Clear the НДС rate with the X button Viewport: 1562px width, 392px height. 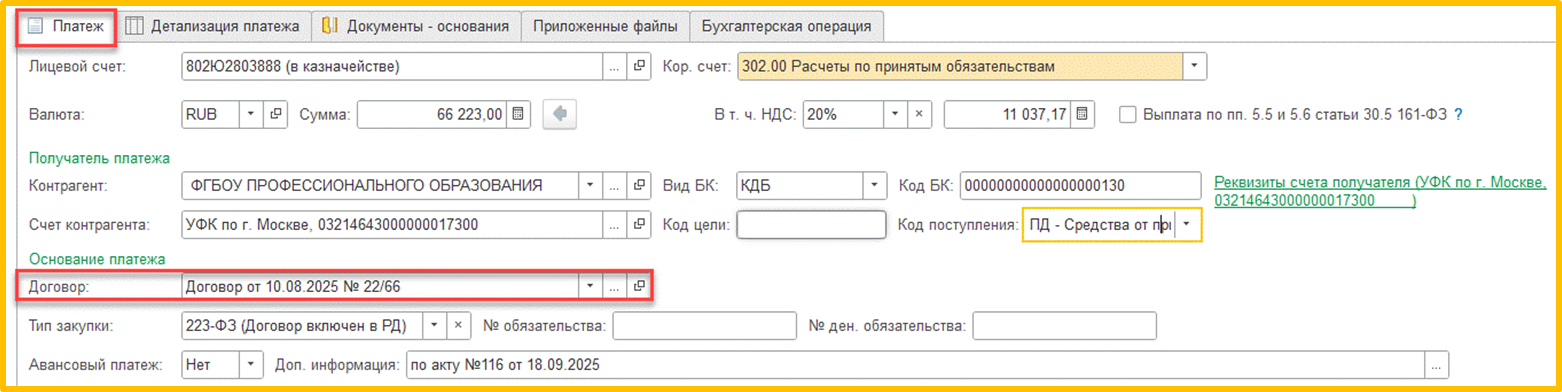(x=920, y=114)
